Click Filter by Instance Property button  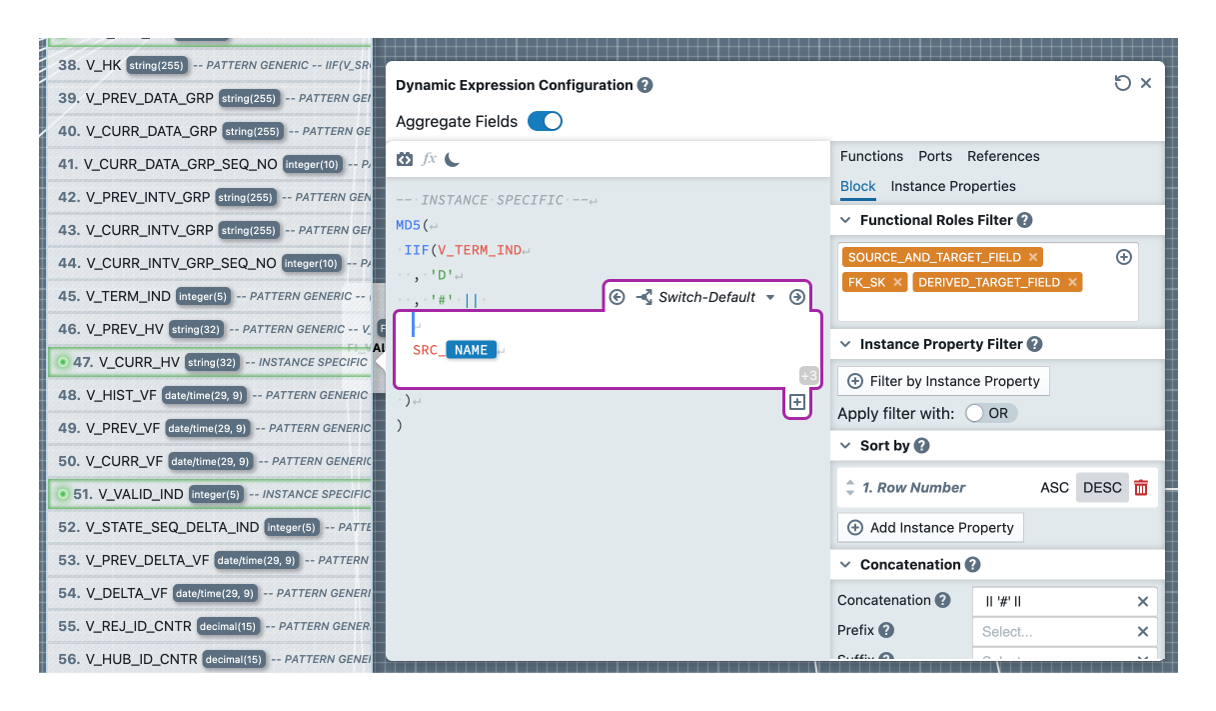click(943, 381)
